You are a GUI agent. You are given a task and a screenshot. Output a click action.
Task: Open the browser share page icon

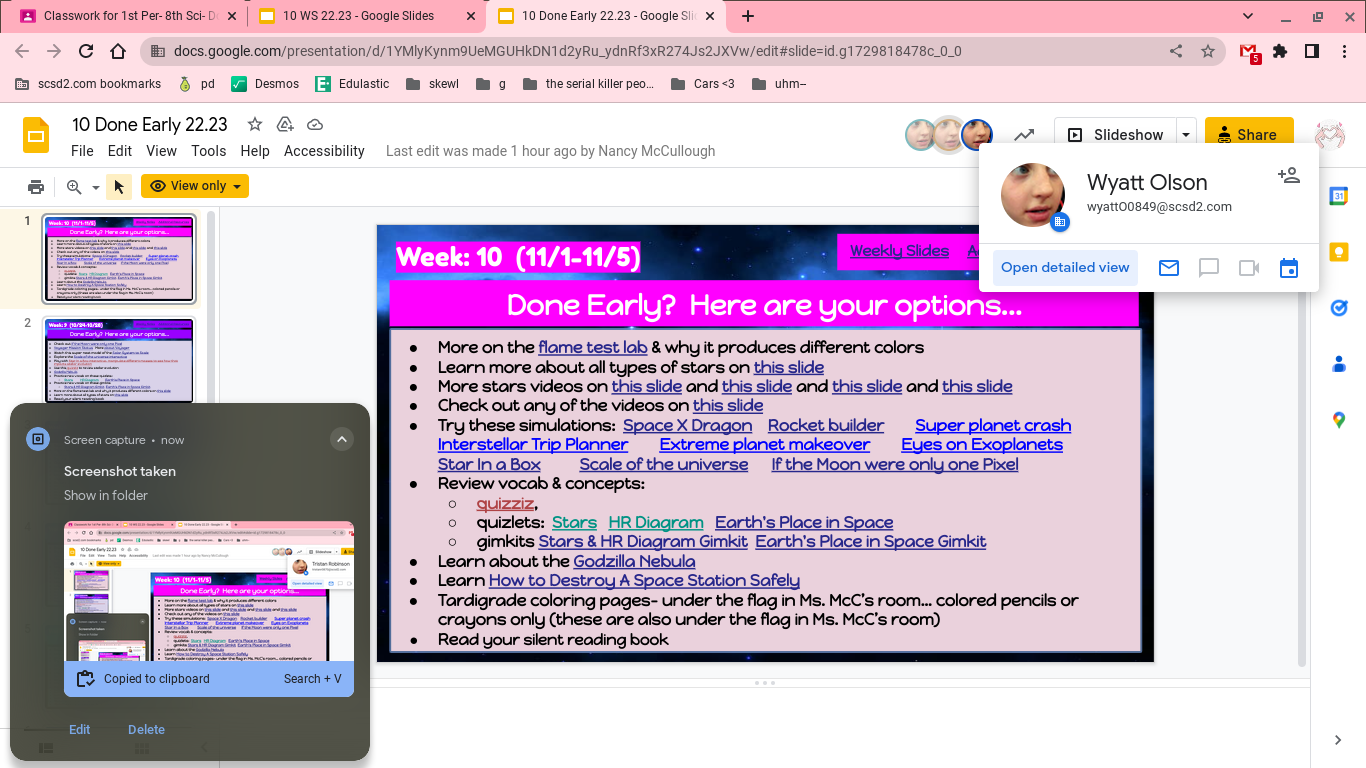[1176, 51]
